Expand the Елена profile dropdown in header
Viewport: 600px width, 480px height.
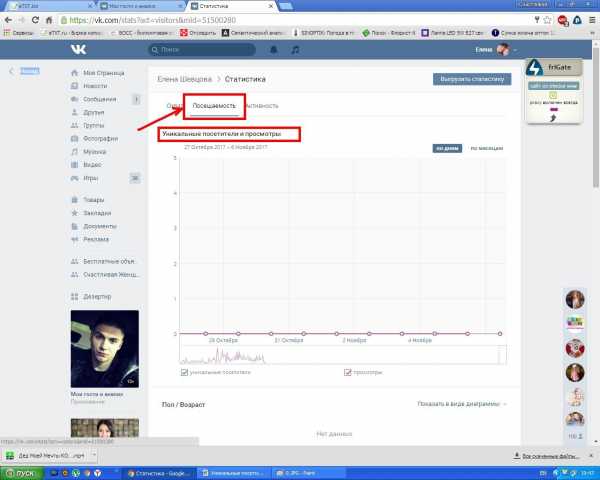[x=496, y=50]
